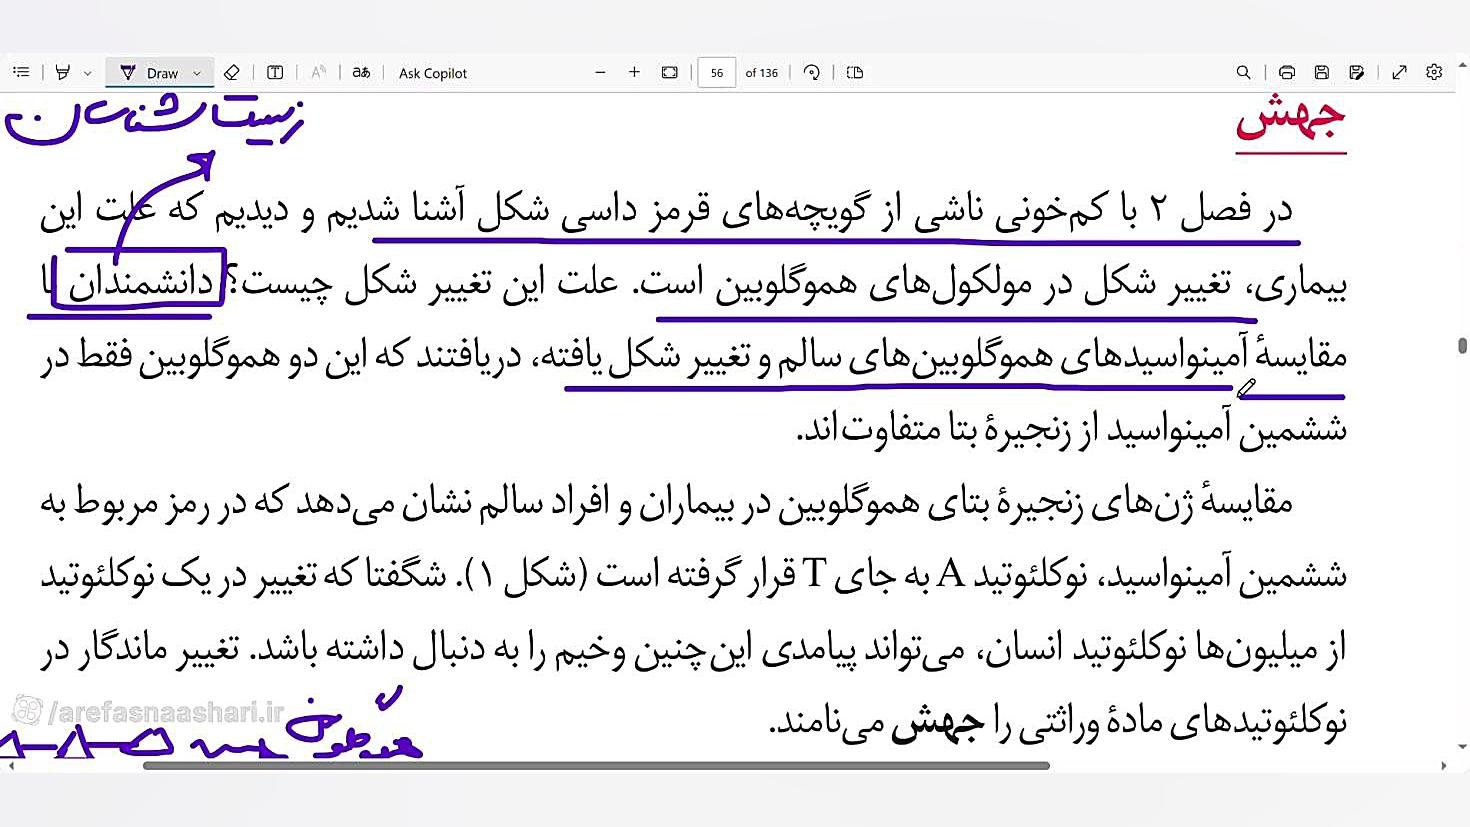Expand the Highlight color options arrow

[x=88, y=73]
